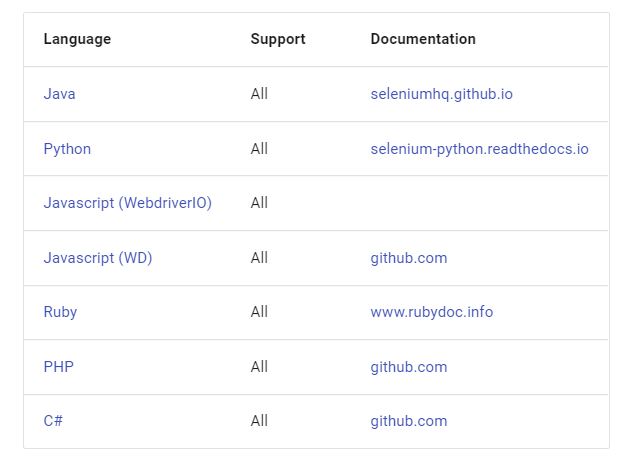The width and height of the screenshot is (633, 471).
Task: Open the Ruby language link
Action: point(60,312)
